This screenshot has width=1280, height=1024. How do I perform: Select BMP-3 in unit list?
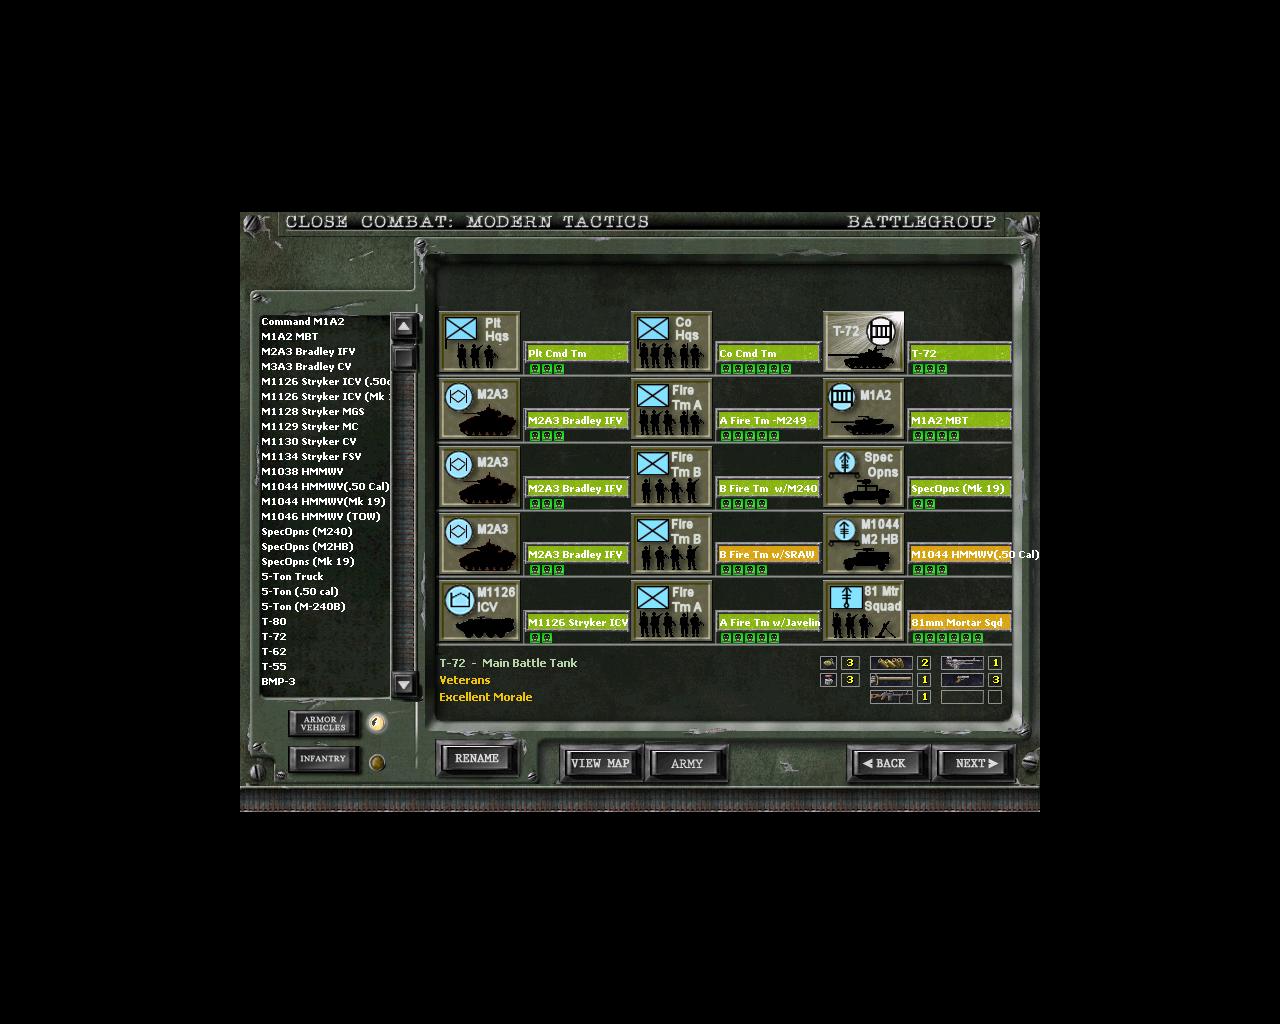(x=278, y=681)
